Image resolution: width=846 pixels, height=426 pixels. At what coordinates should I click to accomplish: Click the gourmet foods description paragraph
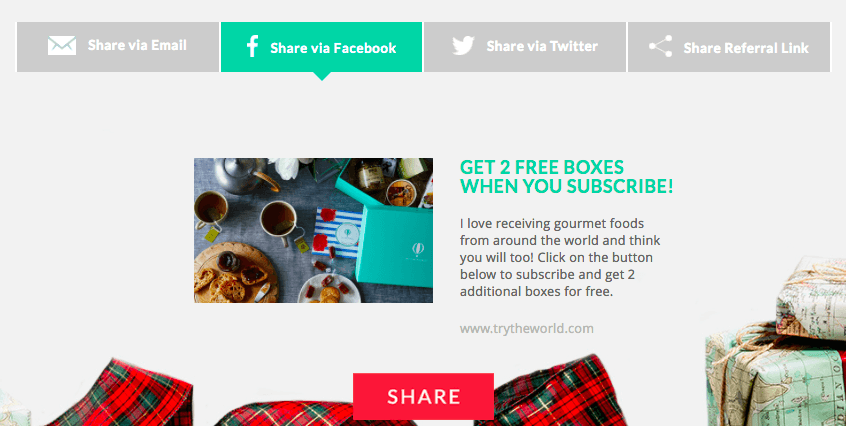560,258
